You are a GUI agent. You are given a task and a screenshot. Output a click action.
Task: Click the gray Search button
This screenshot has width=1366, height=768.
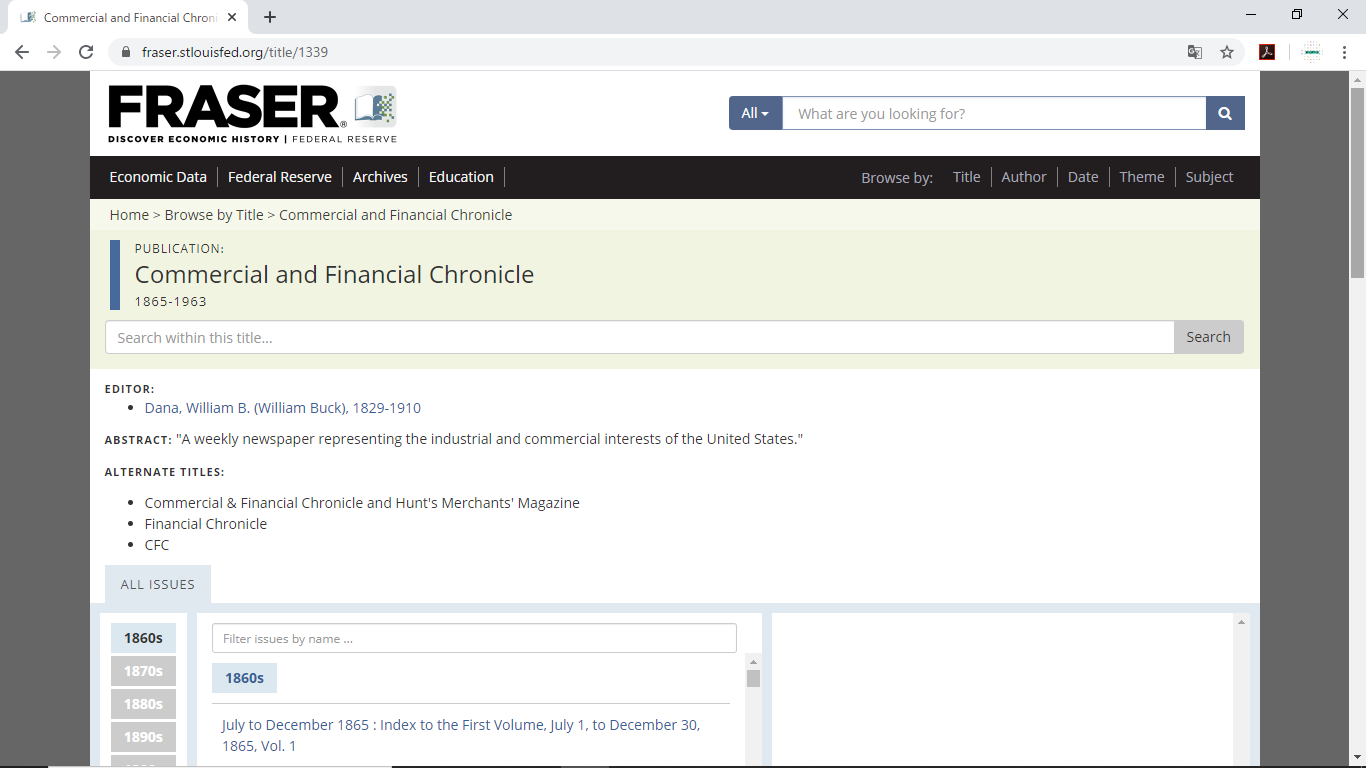(1208, 337)
